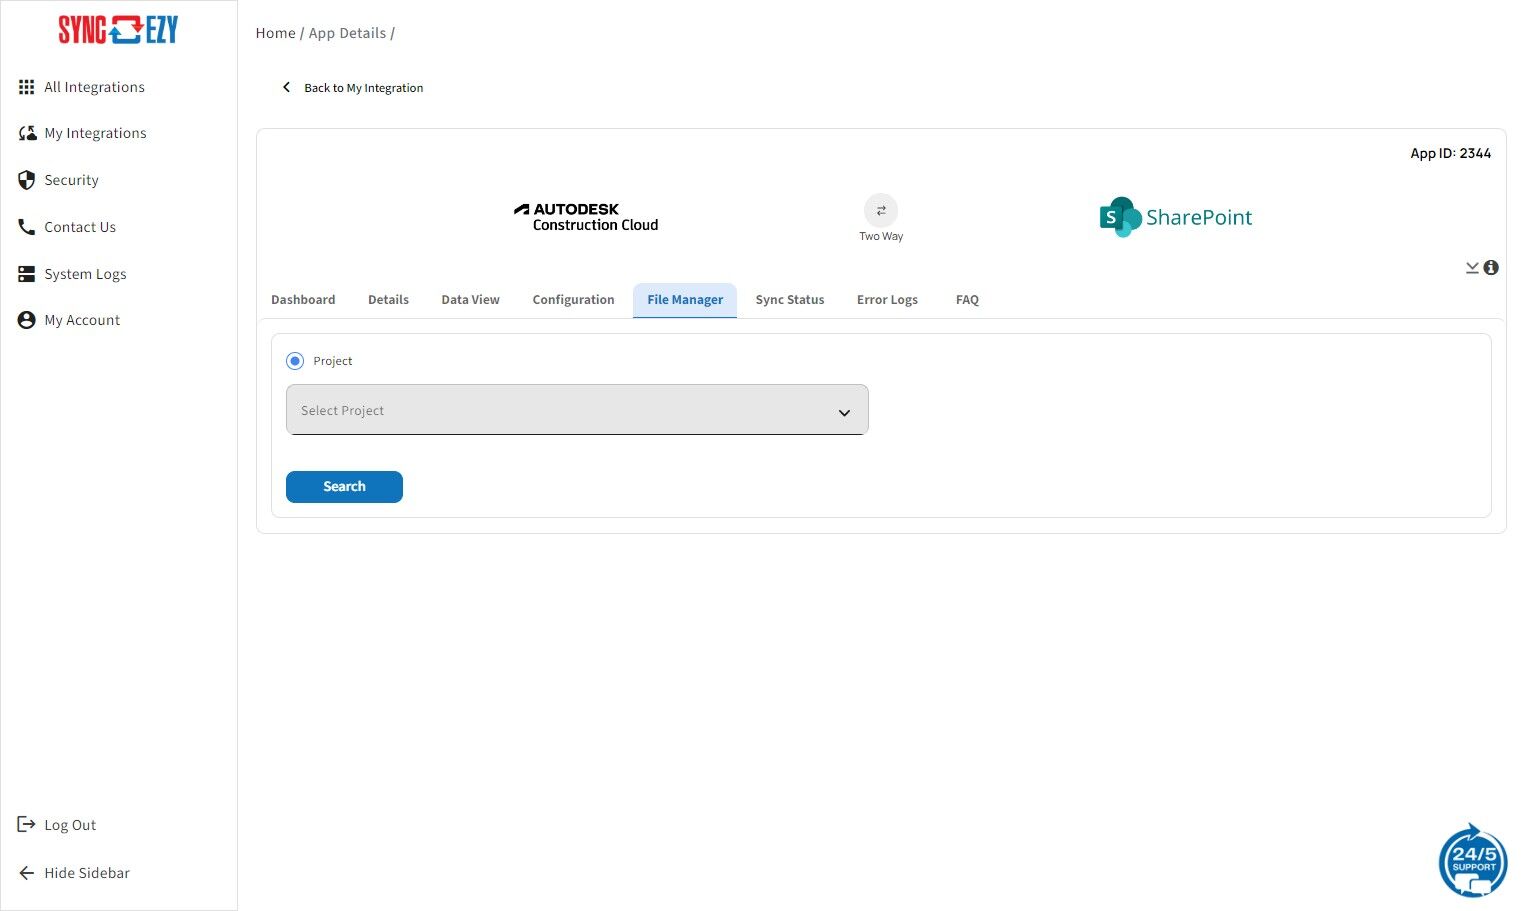Click the All Integrations grid icon
1525x911 pixels.
point(27,87)
